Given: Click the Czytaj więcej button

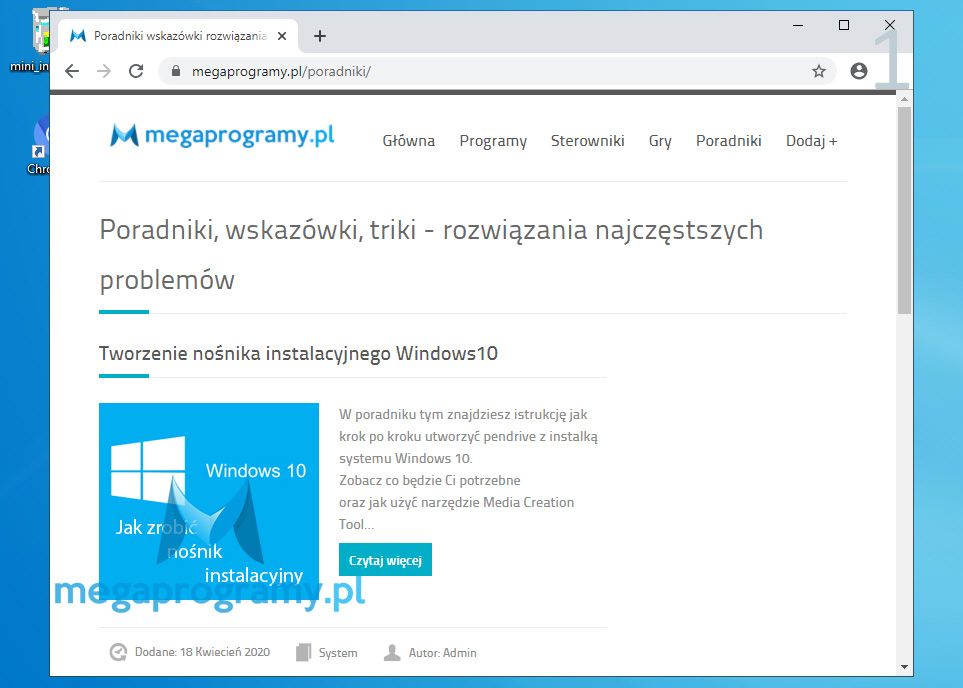Looking at the screenshot, I should [385, 560].
